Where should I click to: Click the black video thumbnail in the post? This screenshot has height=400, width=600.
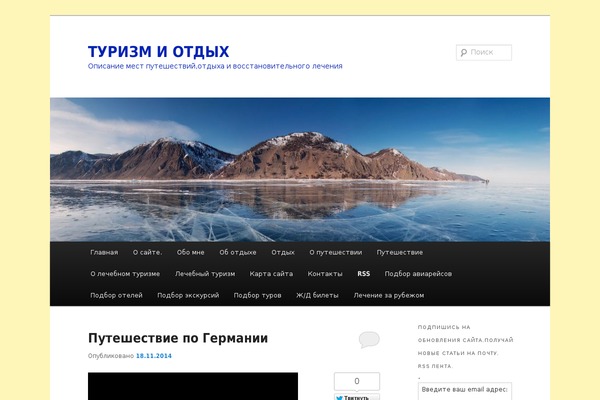click(193, 386)
